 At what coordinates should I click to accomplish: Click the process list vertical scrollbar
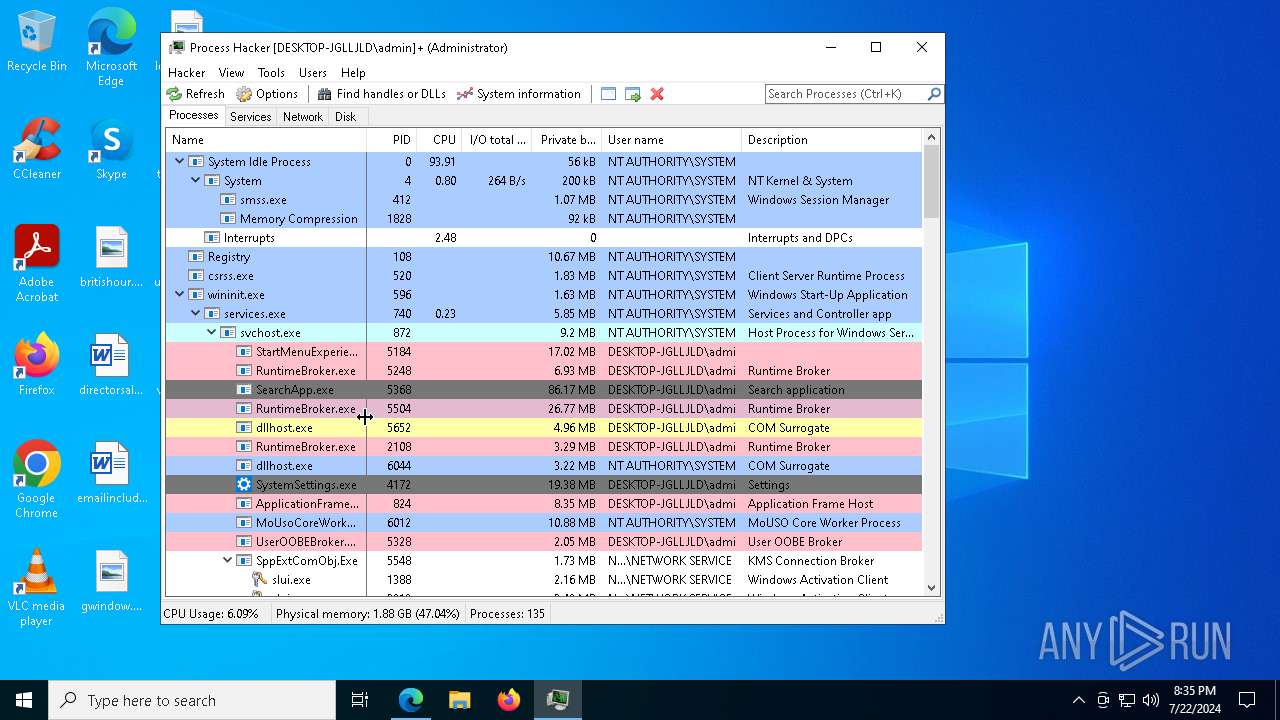point(931,181)
